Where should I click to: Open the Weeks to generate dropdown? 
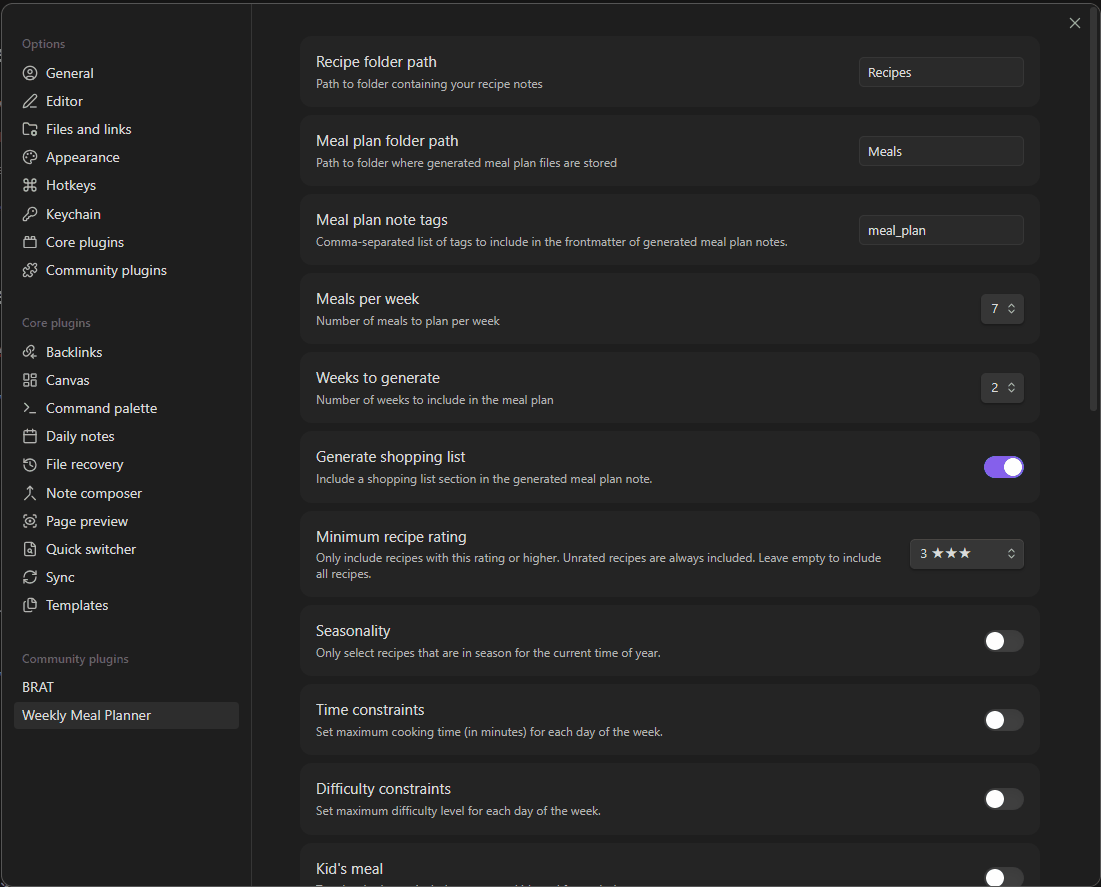[x=1002, y=388]
